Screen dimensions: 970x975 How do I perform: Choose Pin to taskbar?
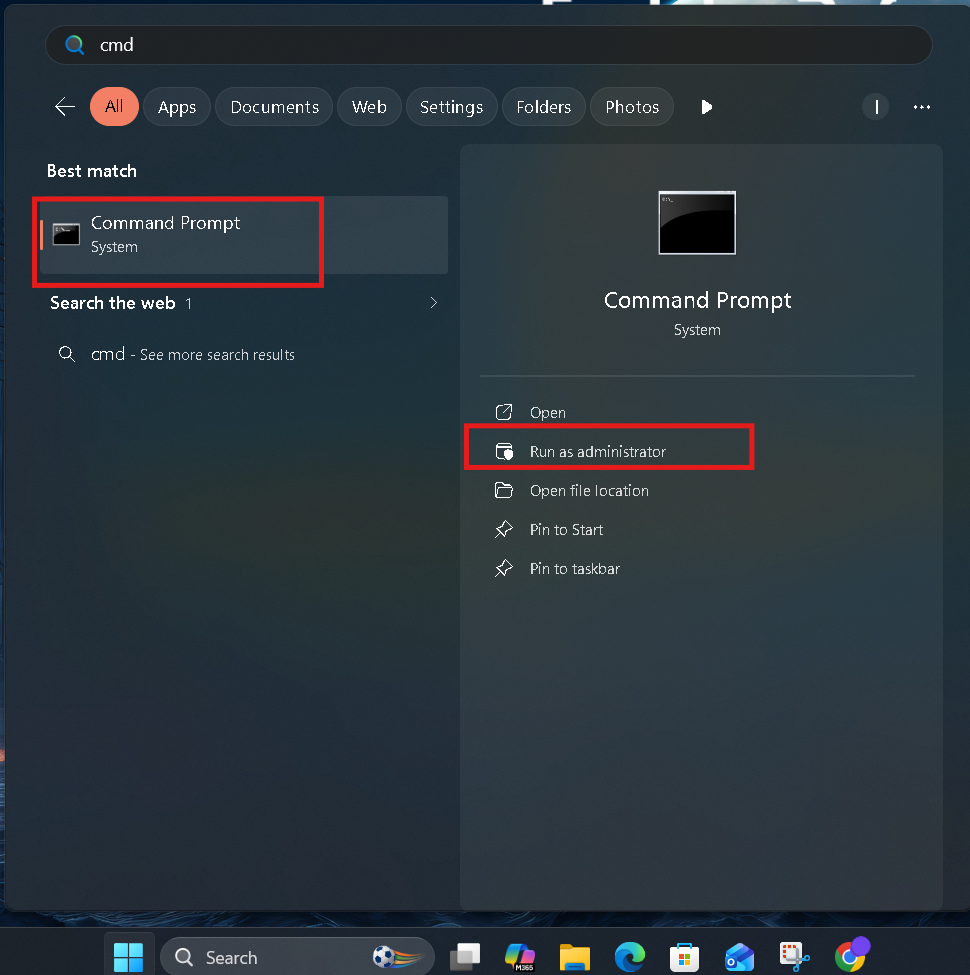click(697, 569)
